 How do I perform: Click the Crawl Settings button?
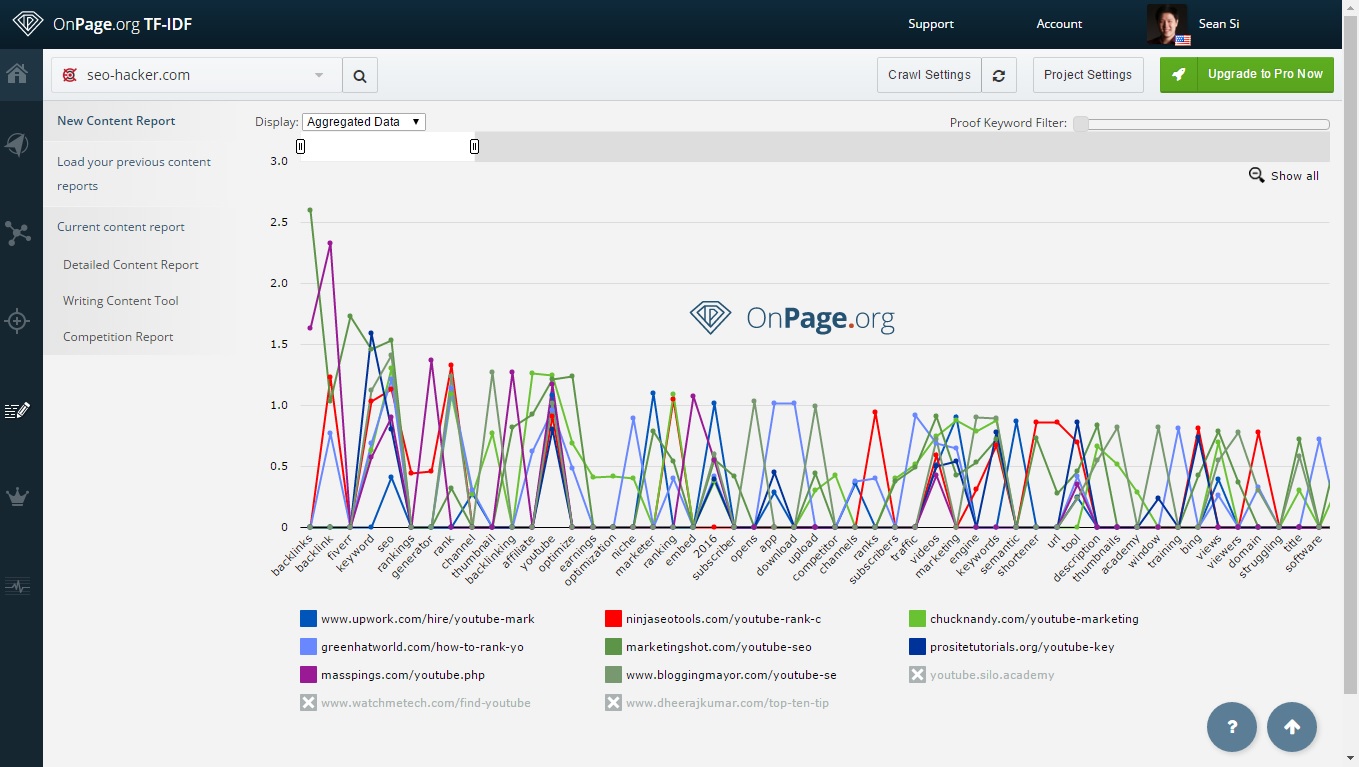tap(929, 75)
